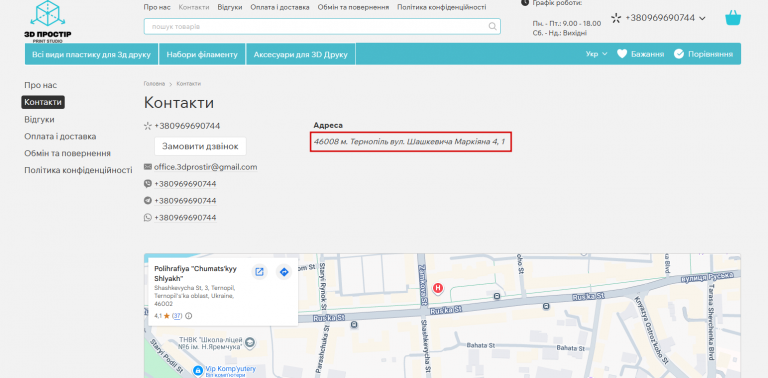Image resolution: width=768 pixels, height=378 pixels.
Task: Expand the header phone number dropdown
Action: click(702, 19)
